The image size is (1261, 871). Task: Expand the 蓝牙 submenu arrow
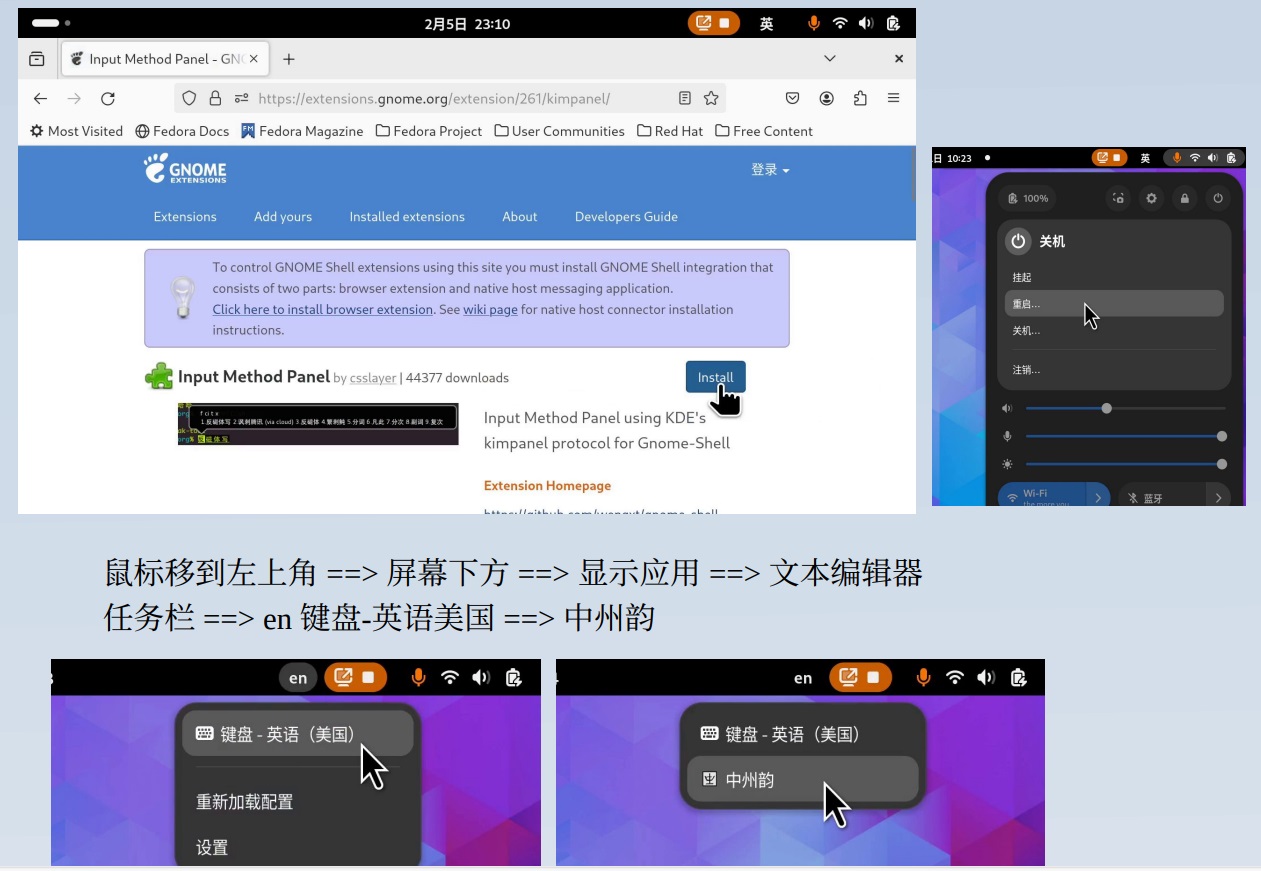point(1218,497)
